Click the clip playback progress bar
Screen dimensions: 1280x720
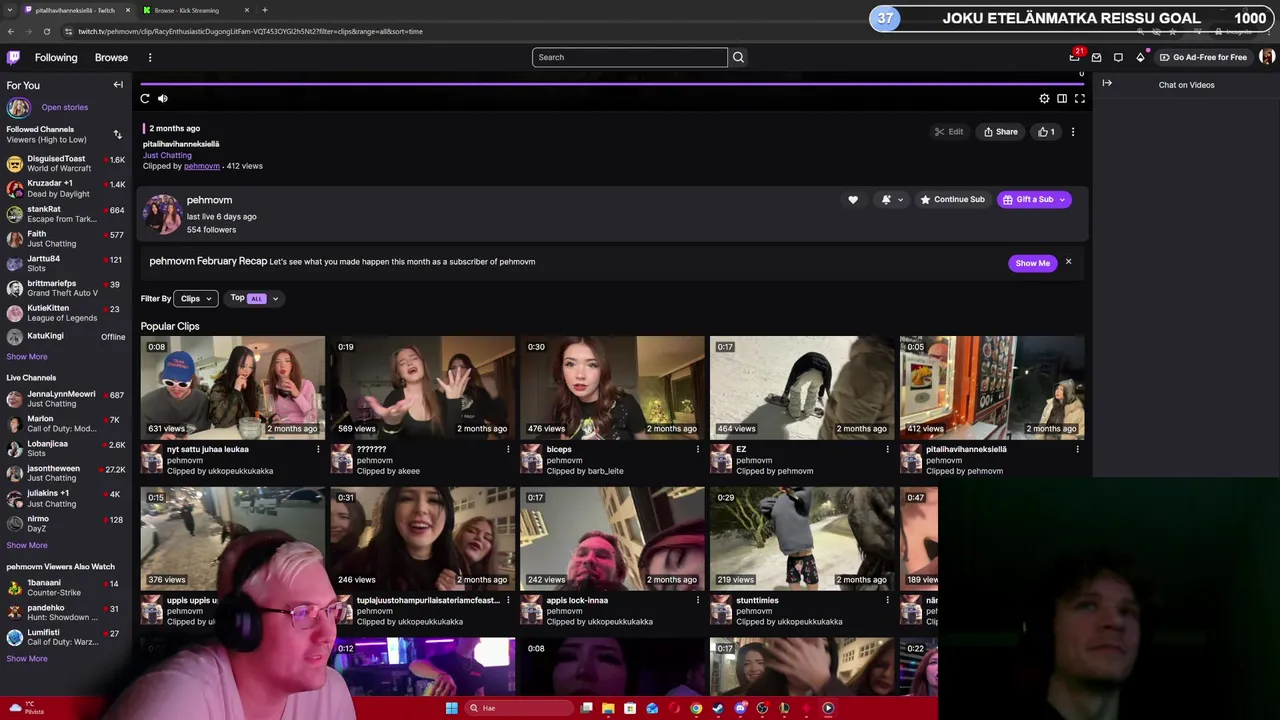[x=610, y=84]
